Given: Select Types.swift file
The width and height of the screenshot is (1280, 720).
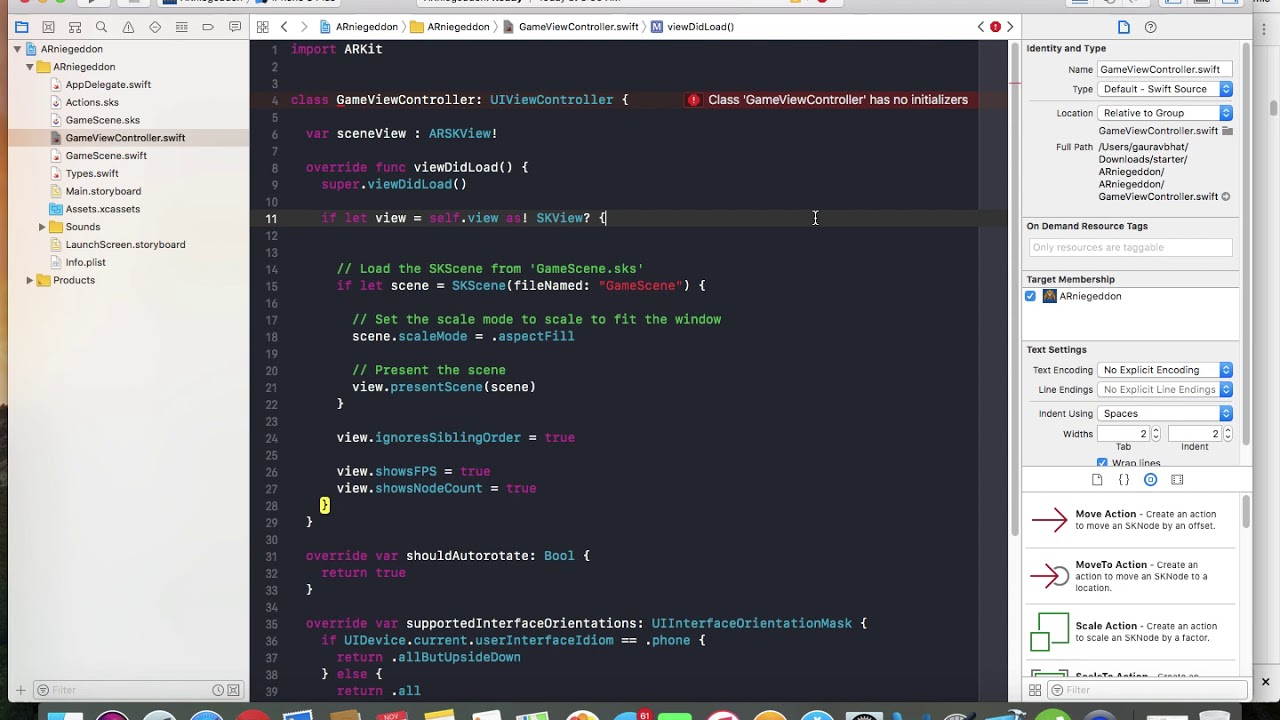Looking at the screenshot, I should (92, 174).
